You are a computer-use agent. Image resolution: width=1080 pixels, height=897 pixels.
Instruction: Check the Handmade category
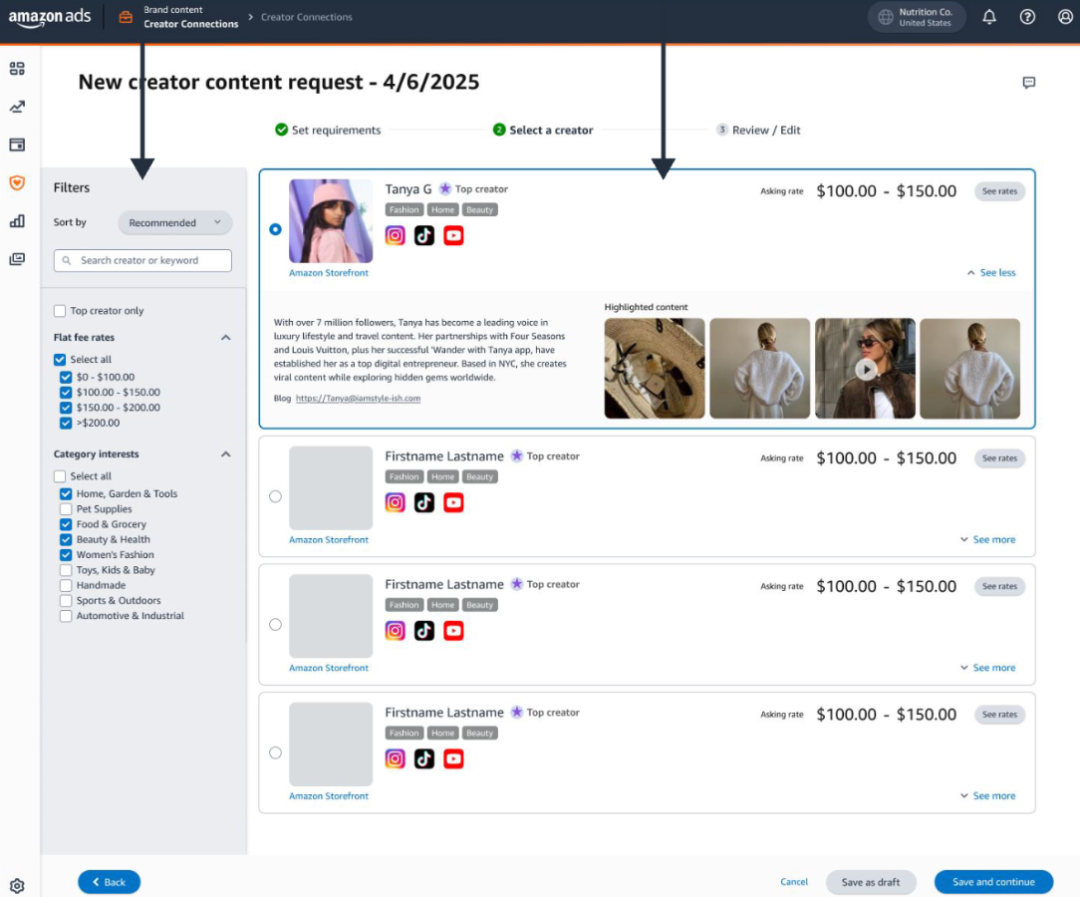point(65,586)
